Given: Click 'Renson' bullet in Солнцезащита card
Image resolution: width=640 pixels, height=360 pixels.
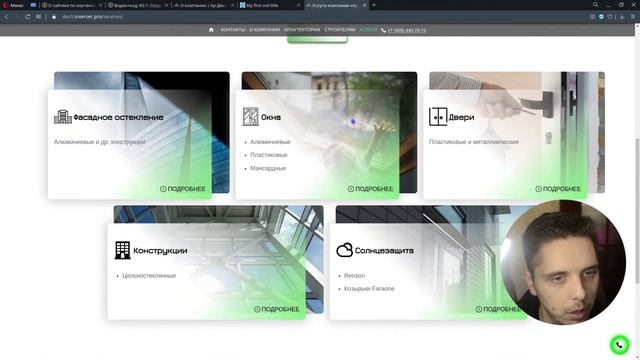Looking at the screenshot, I should pos(354,276).
